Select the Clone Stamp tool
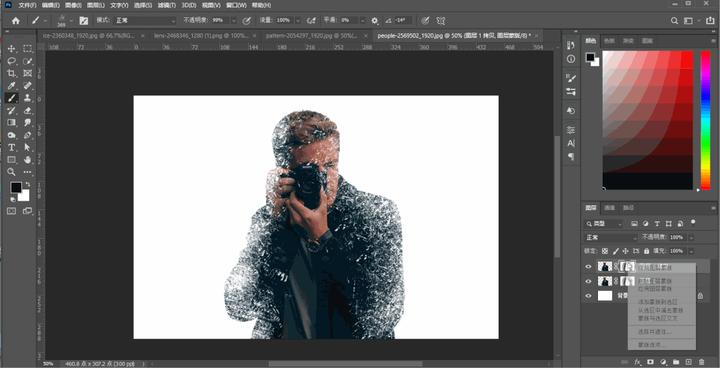 (28, 98)
